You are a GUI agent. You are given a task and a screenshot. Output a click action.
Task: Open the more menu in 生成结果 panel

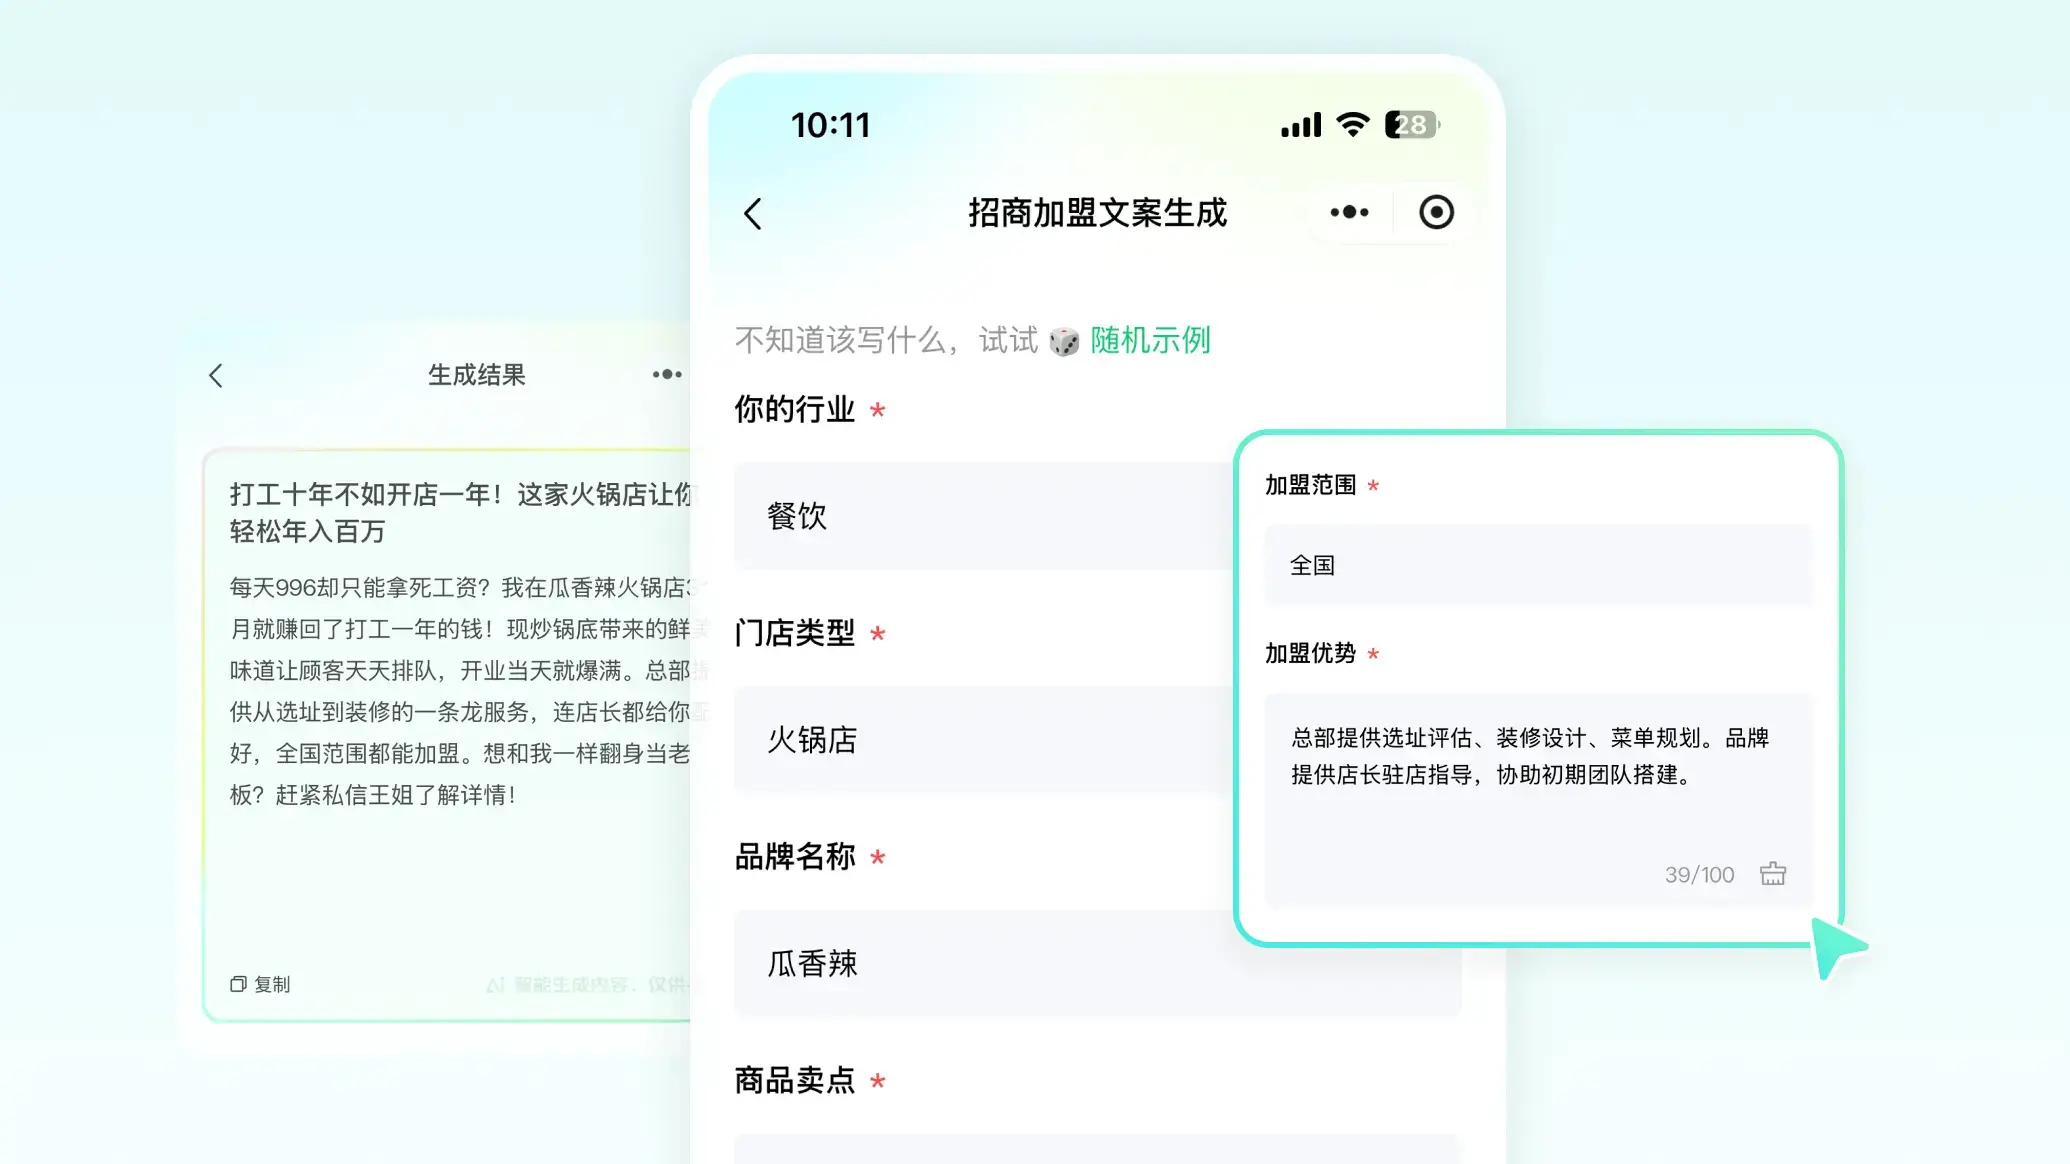pos(667,374)
